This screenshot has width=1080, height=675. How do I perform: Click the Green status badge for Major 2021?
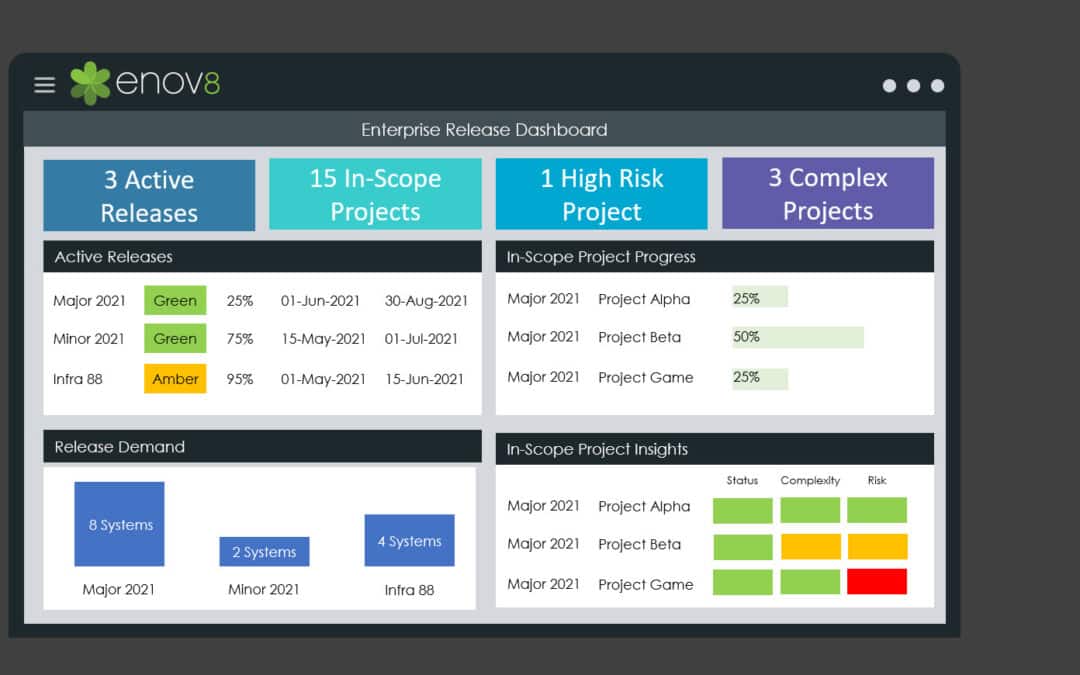[x=175, y=300]
